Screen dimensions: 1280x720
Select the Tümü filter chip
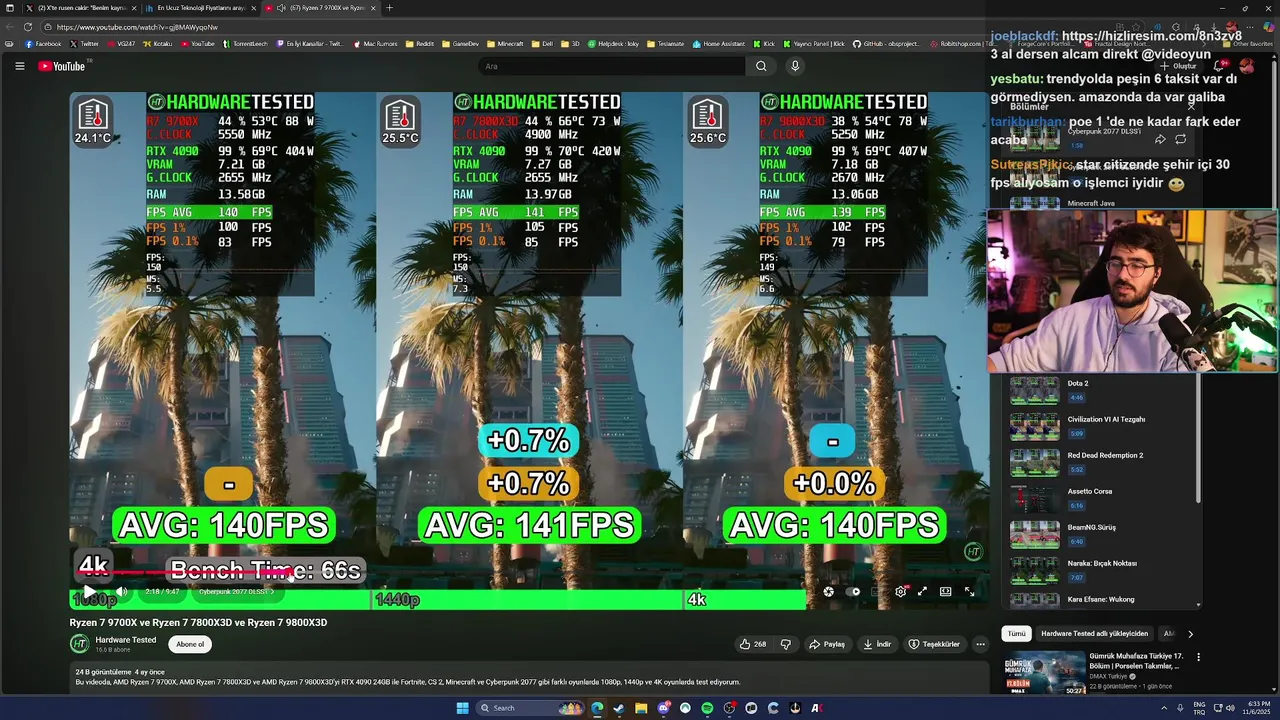tap(1016, 633)
